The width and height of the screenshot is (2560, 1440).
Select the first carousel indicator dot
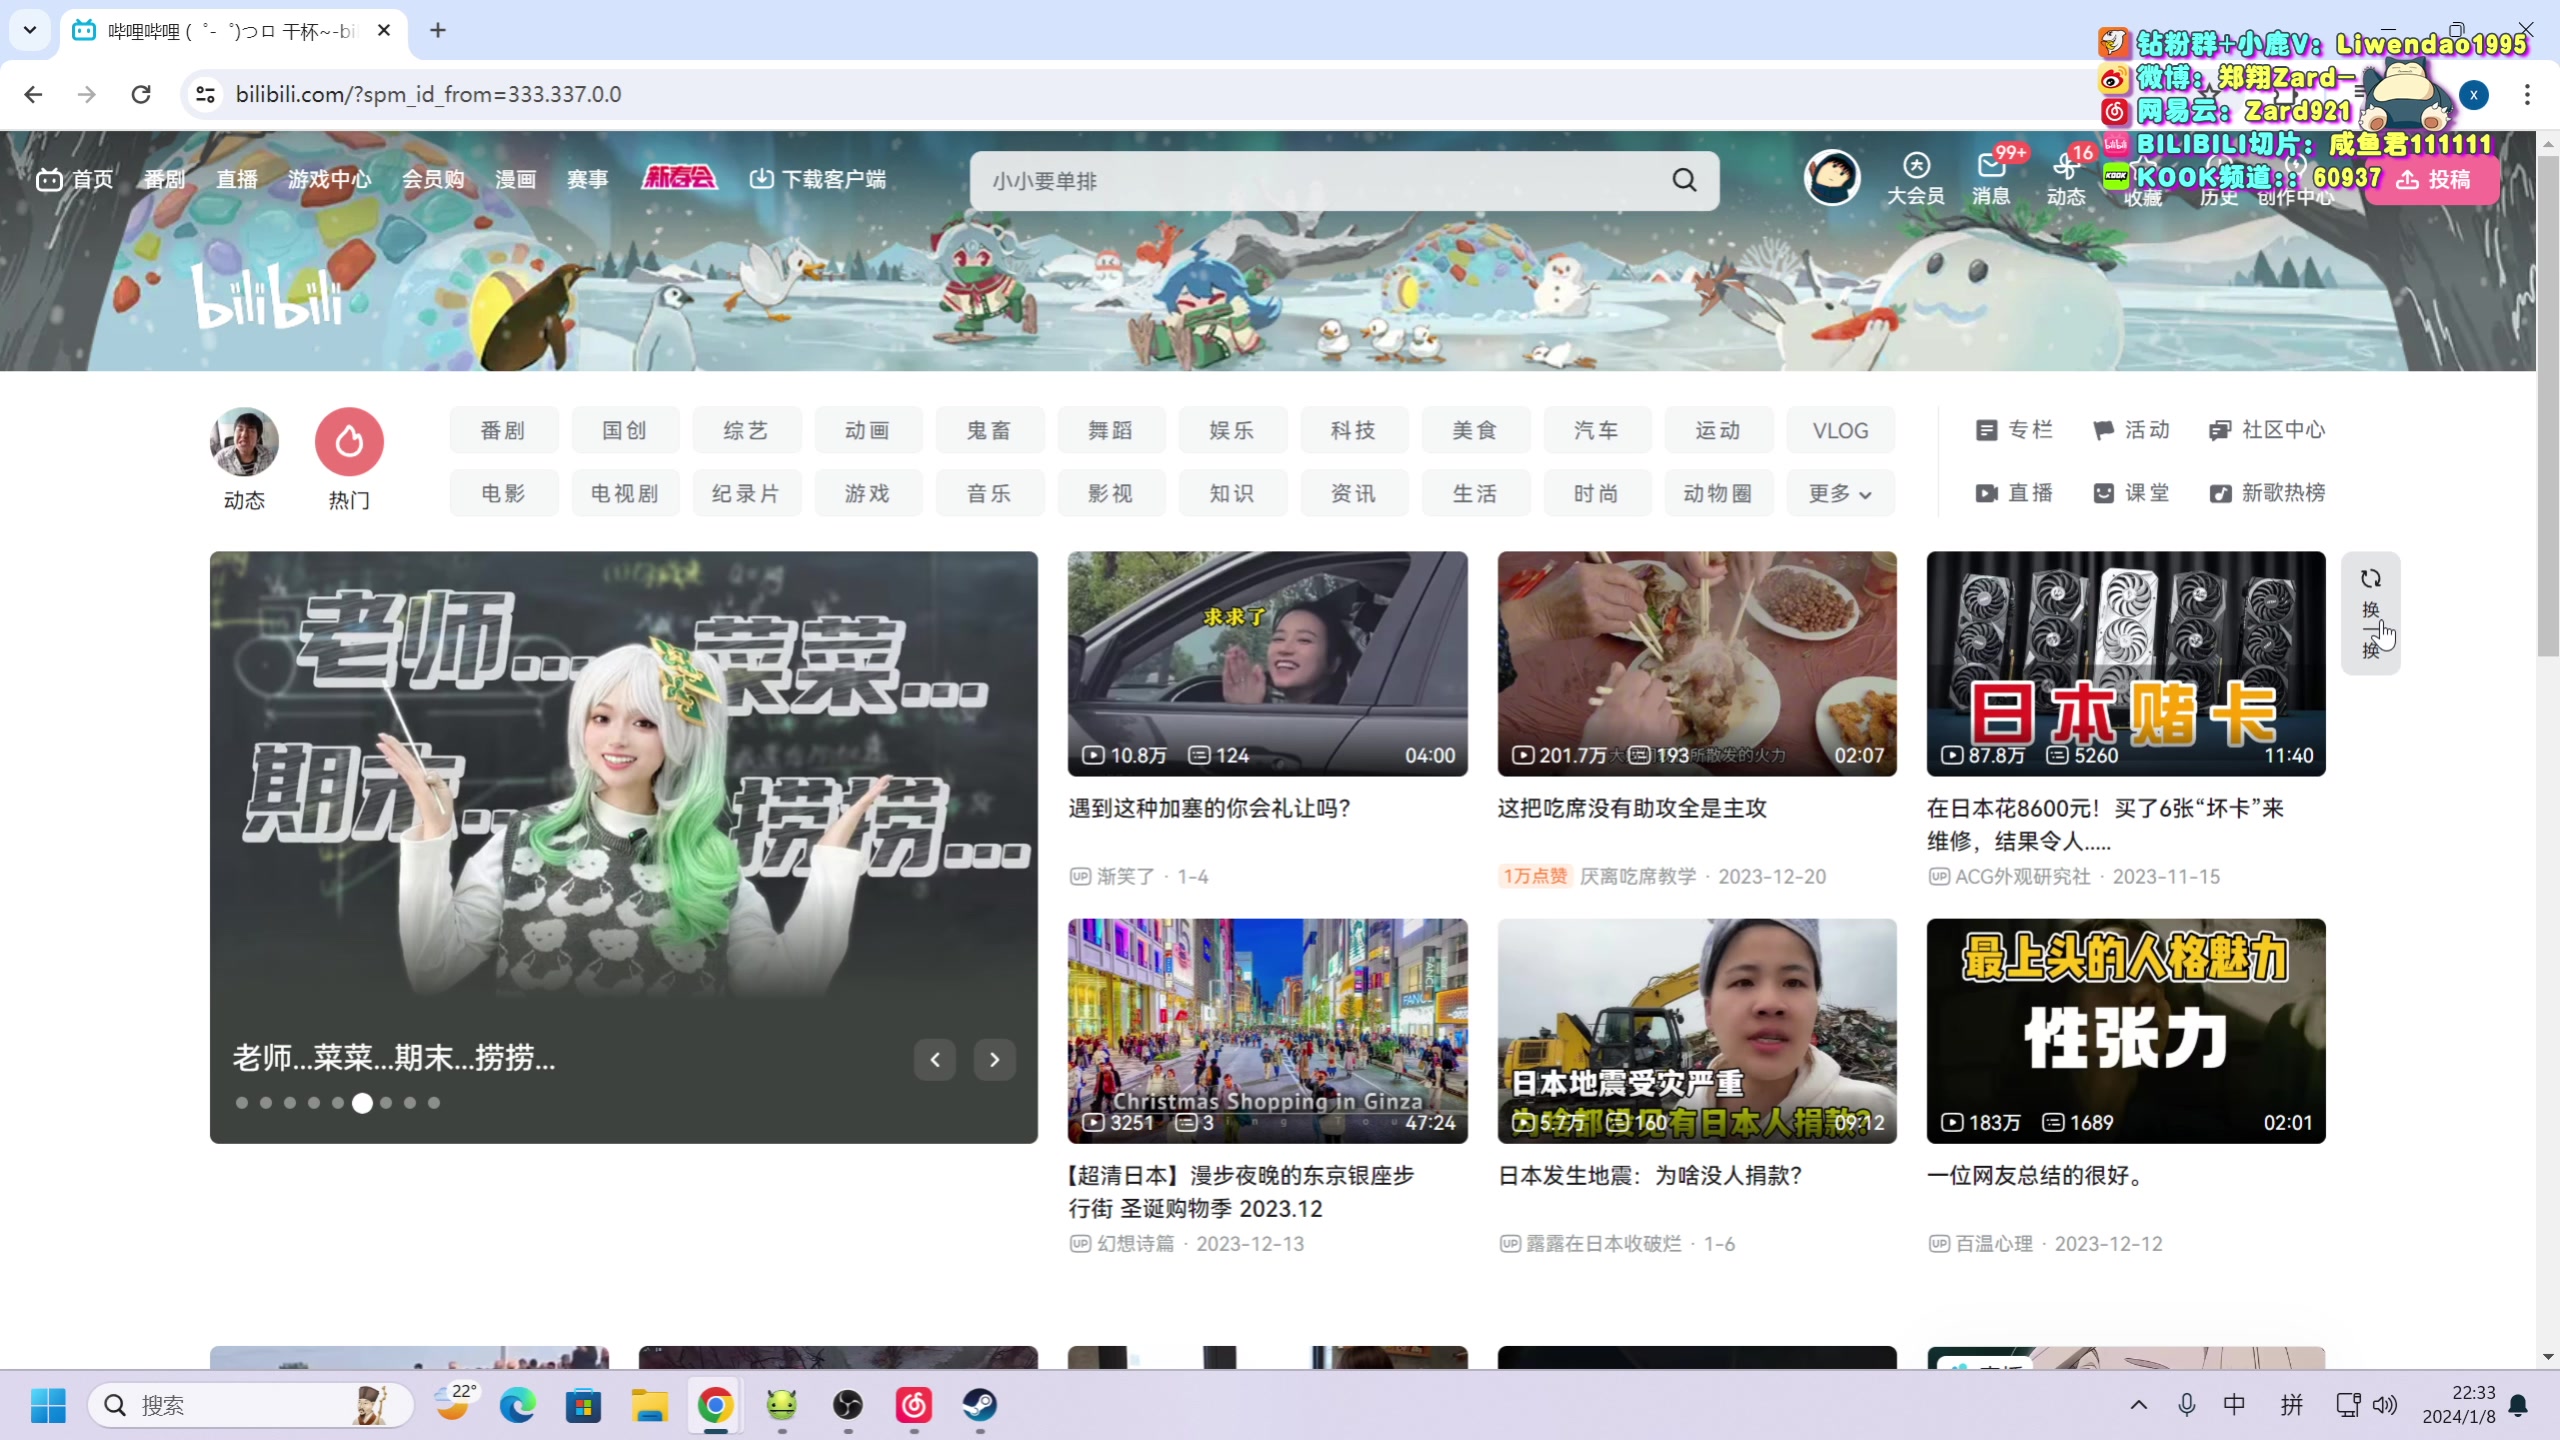[241, 1103]
